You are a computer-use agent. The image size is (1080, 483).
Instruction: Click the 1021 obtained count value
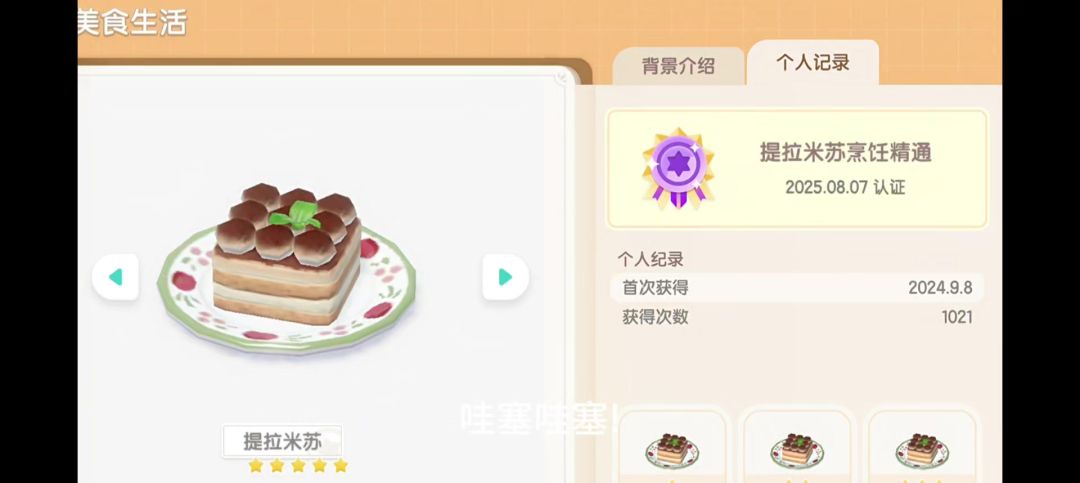coord(957,317)
